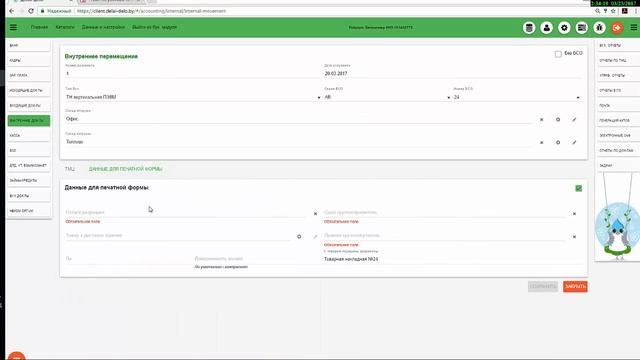640x360 pixels.
Task: Reload the browser page
Action: click(x=31, y=11)
